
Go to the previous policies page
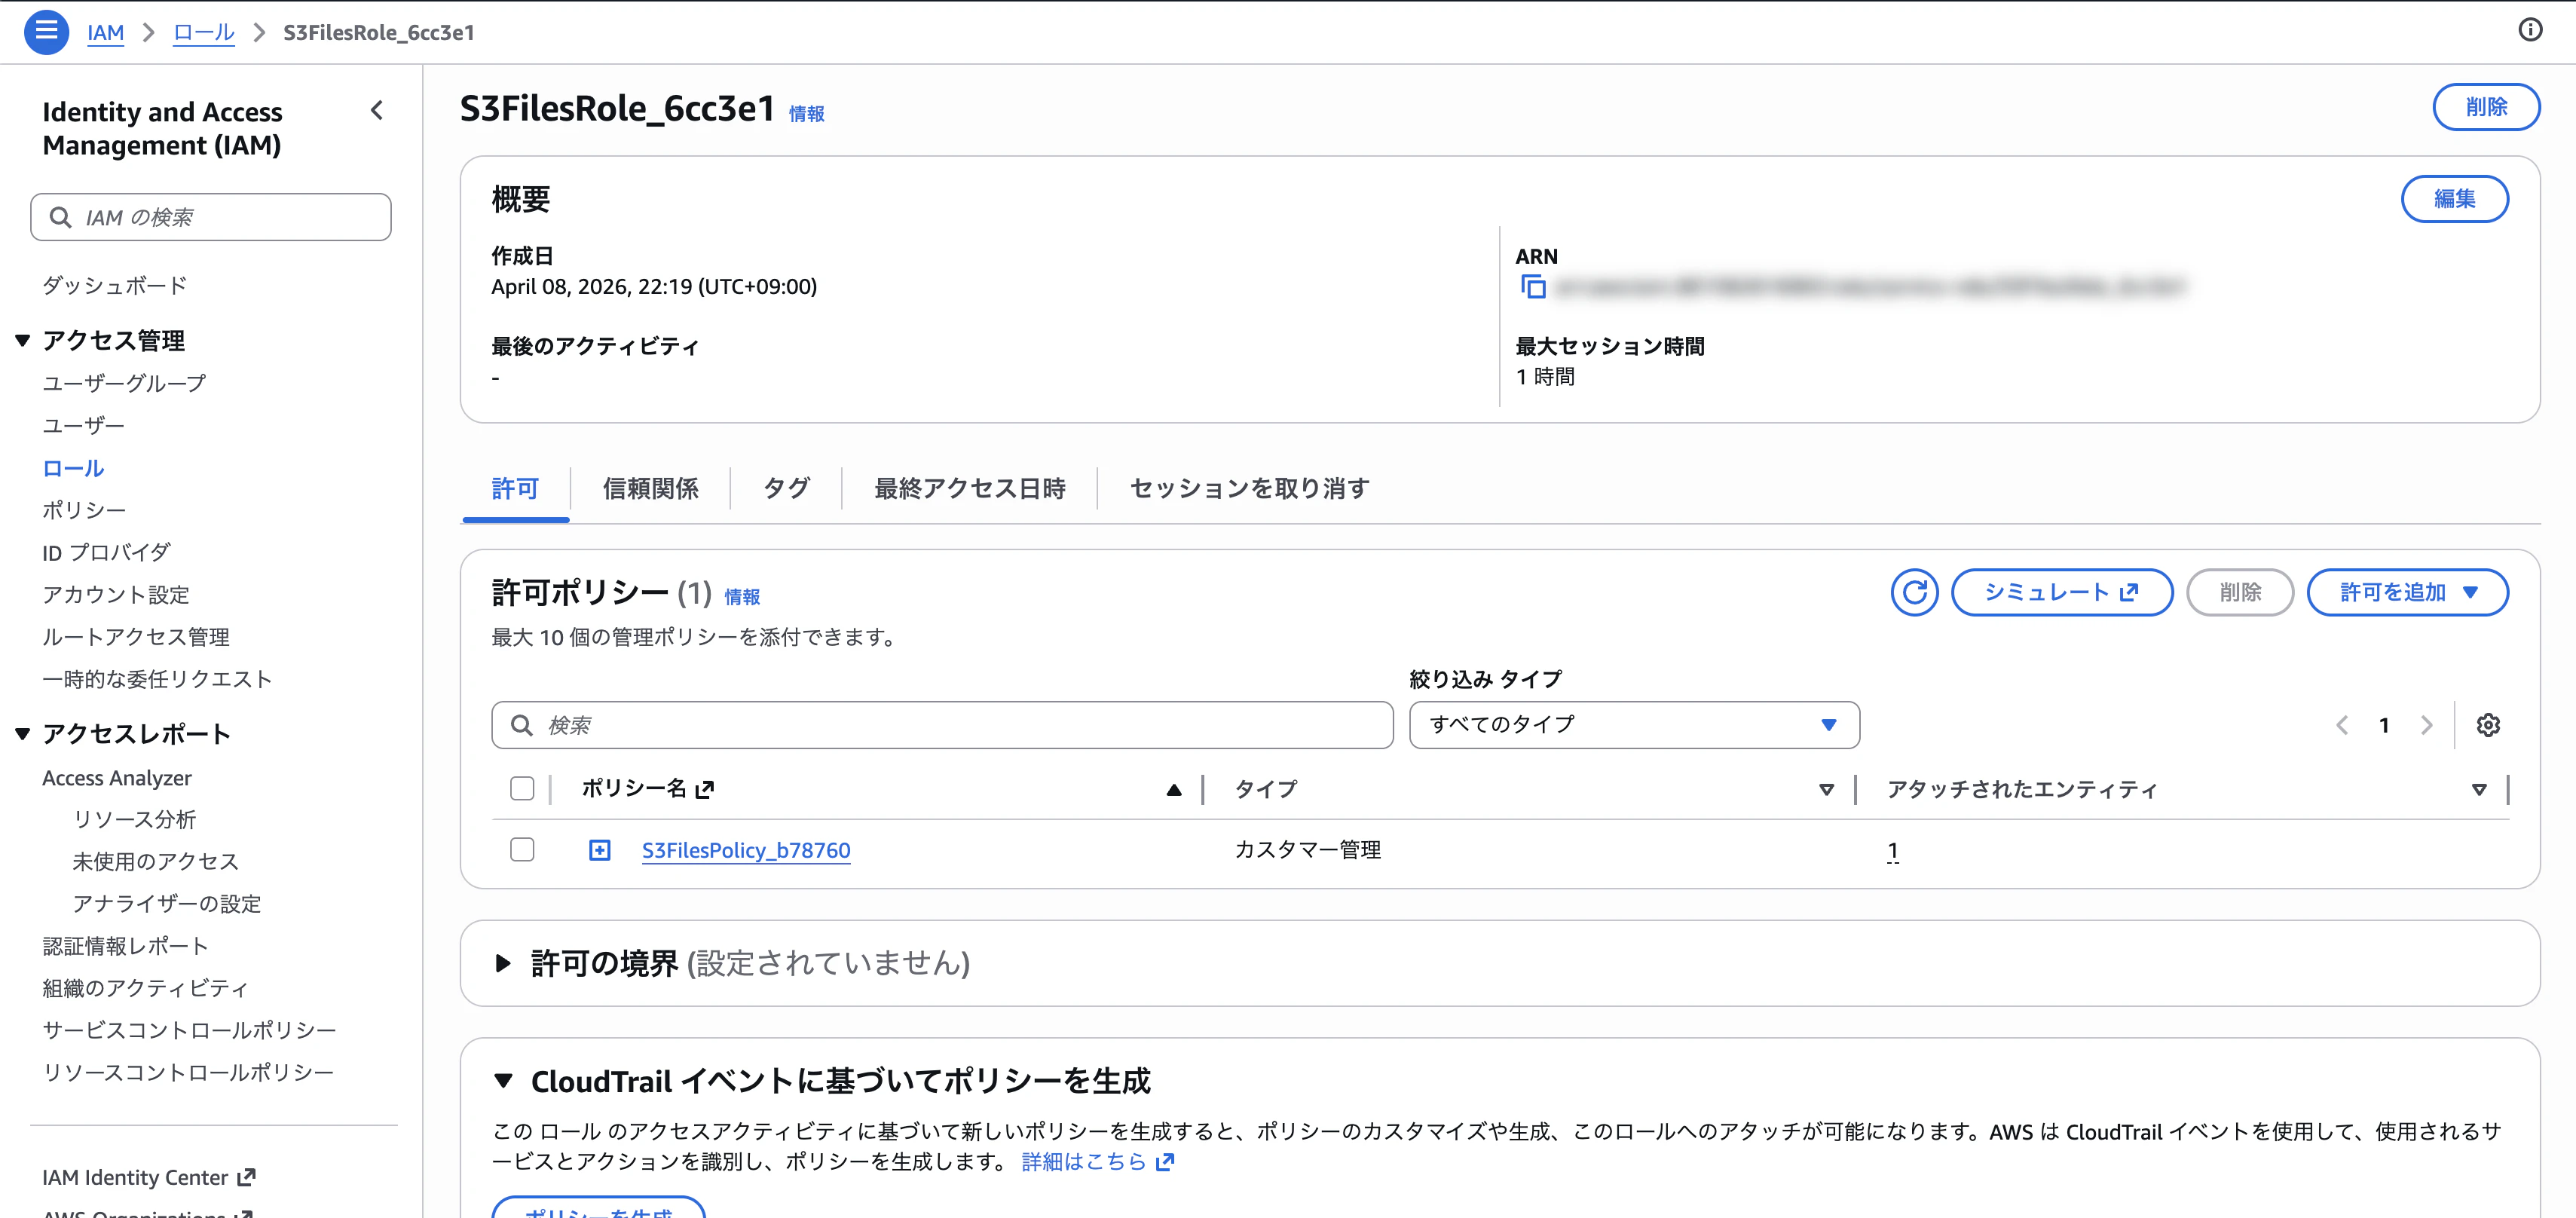2342,725
